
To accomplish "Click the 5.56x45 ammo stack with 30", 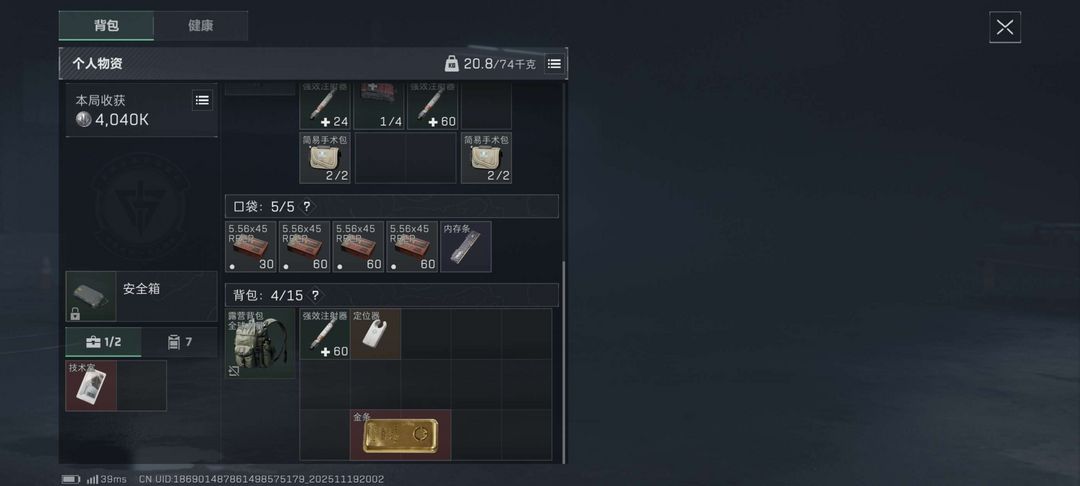I will pos(251,246).
